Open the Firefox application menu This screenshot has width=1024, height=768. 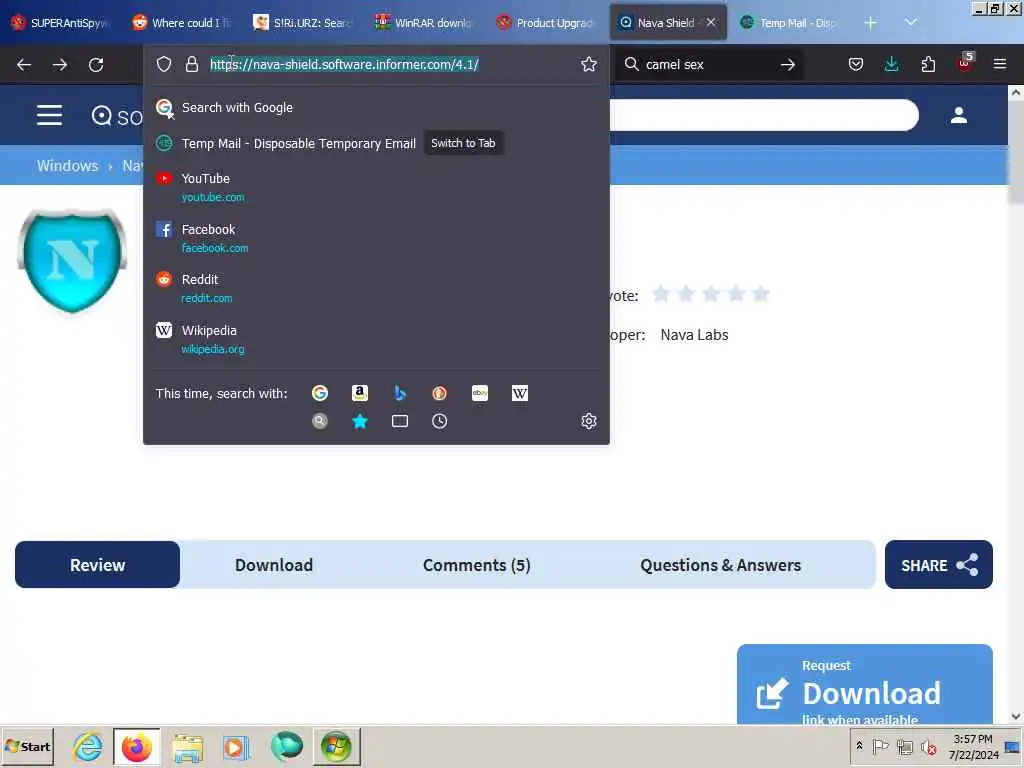pyautogui.click(x=1000, y=64)
